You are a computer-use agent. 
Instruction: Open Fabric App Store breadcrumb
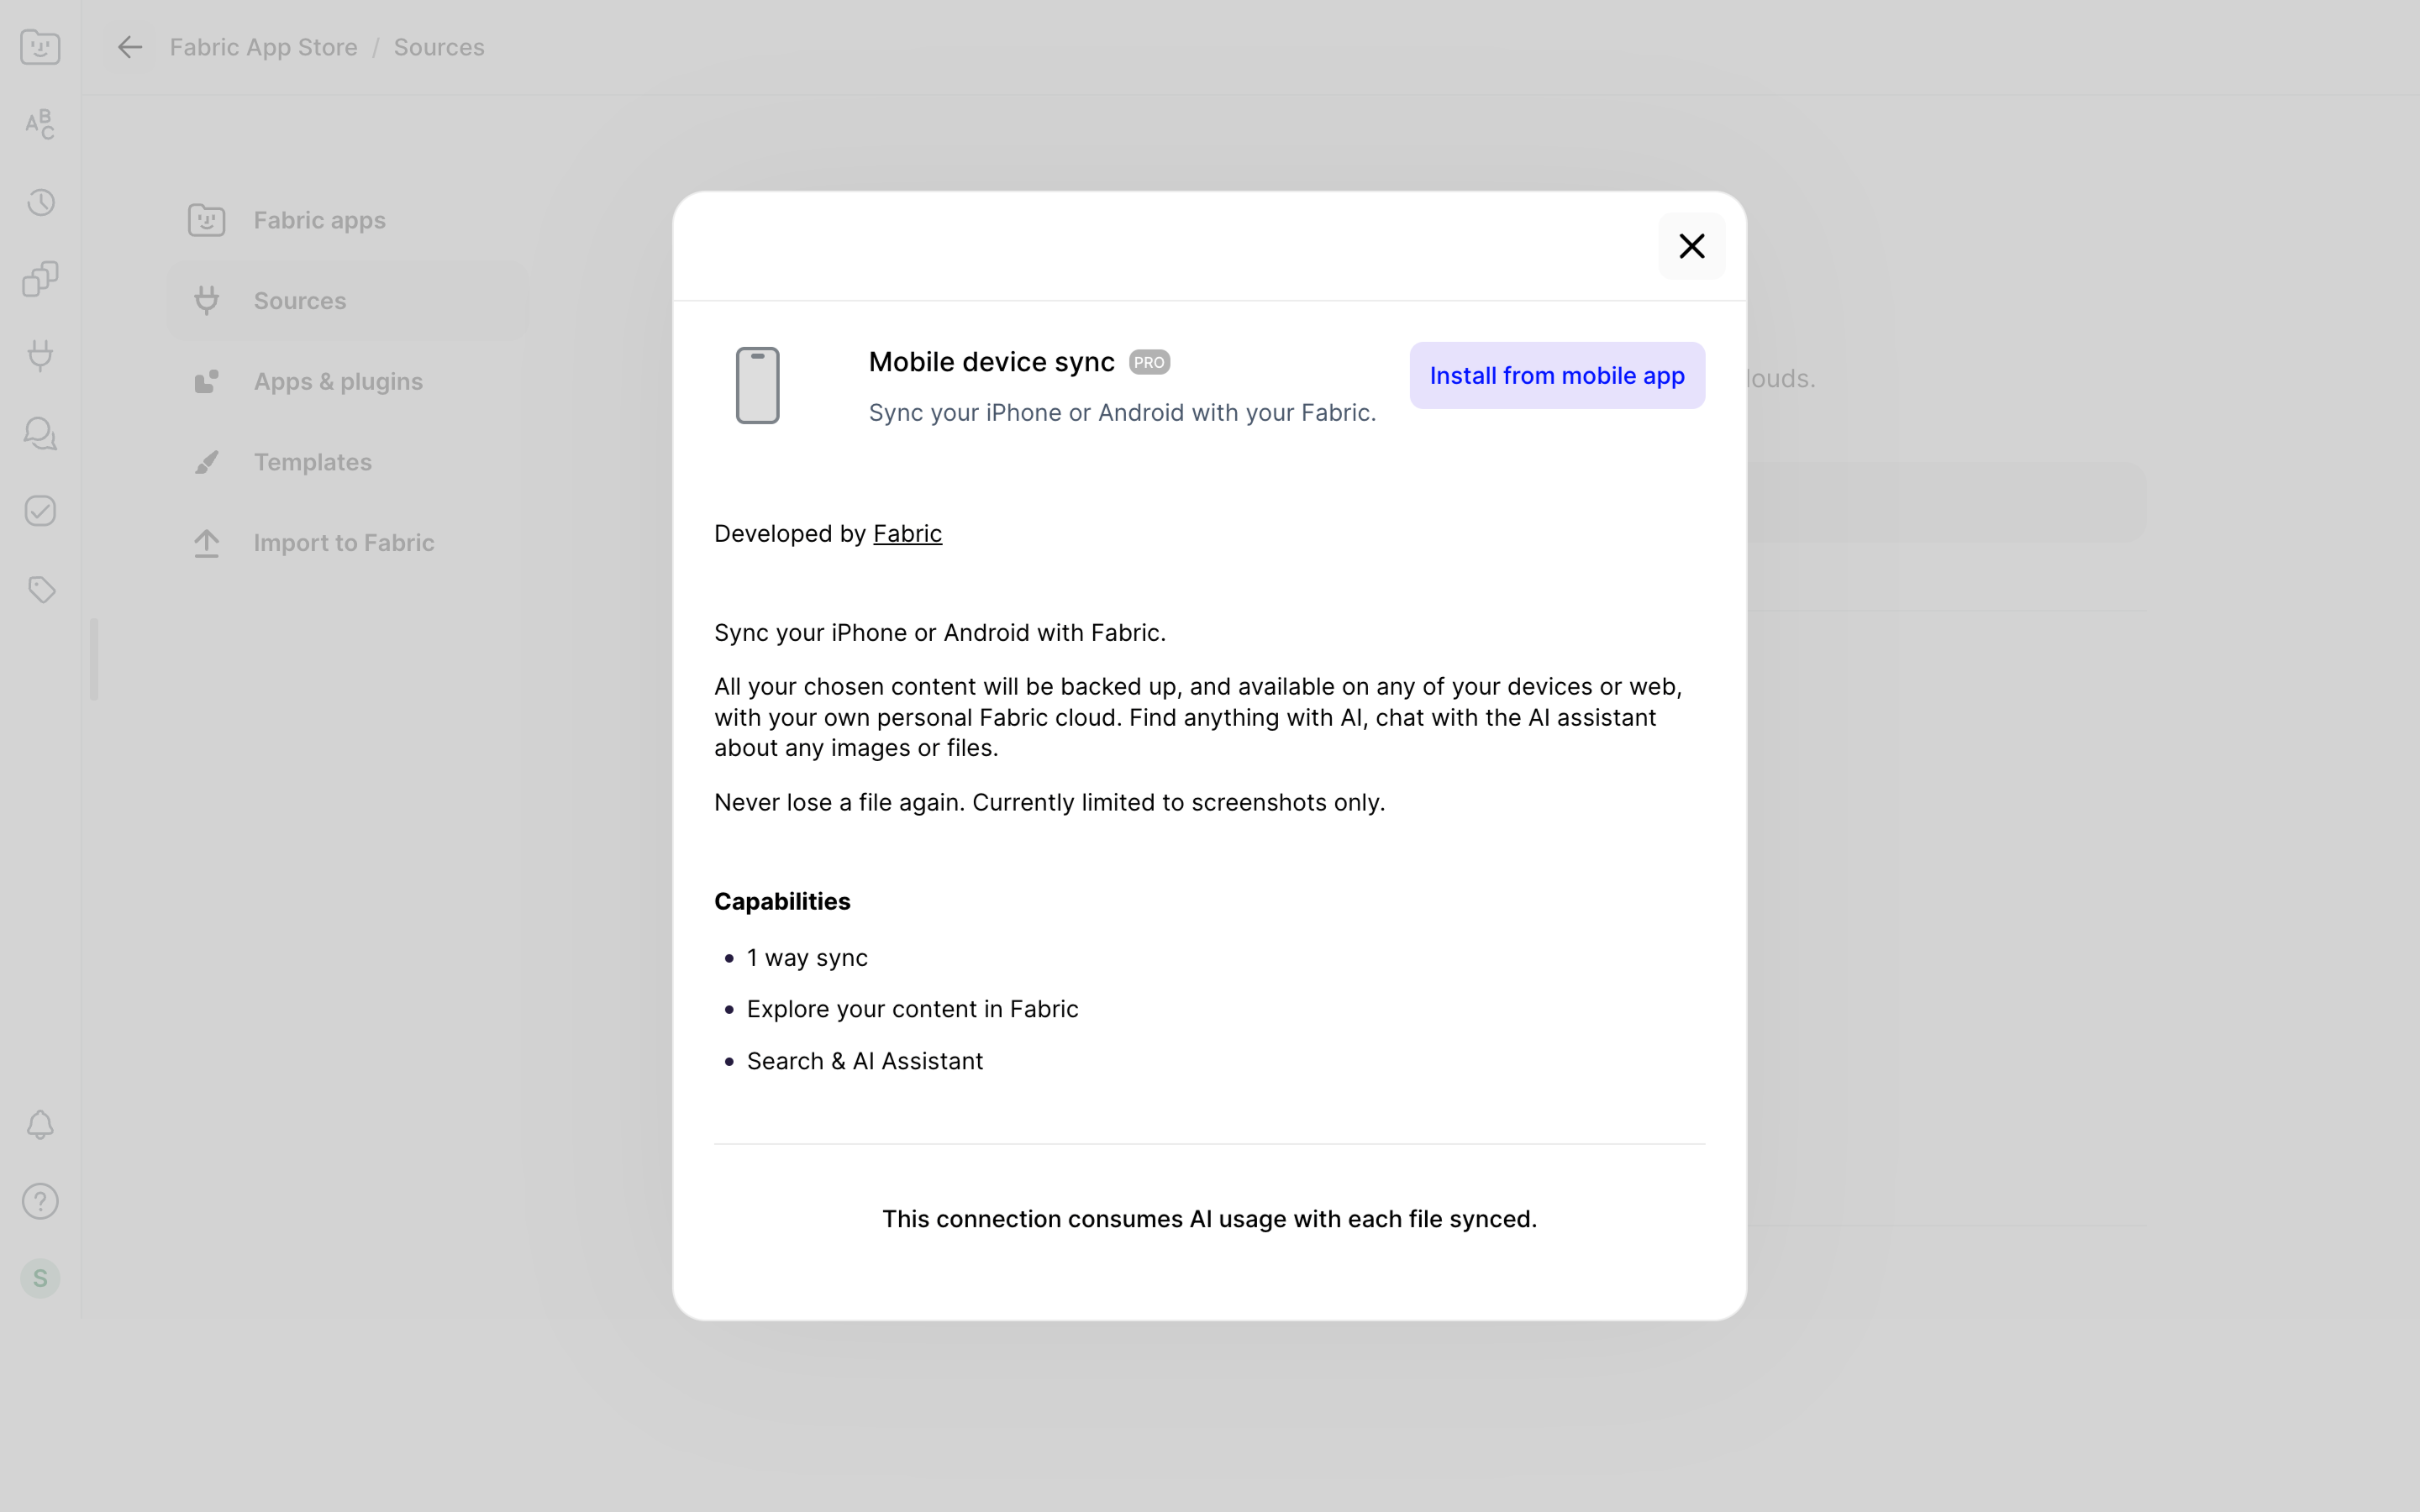point(263,47)
